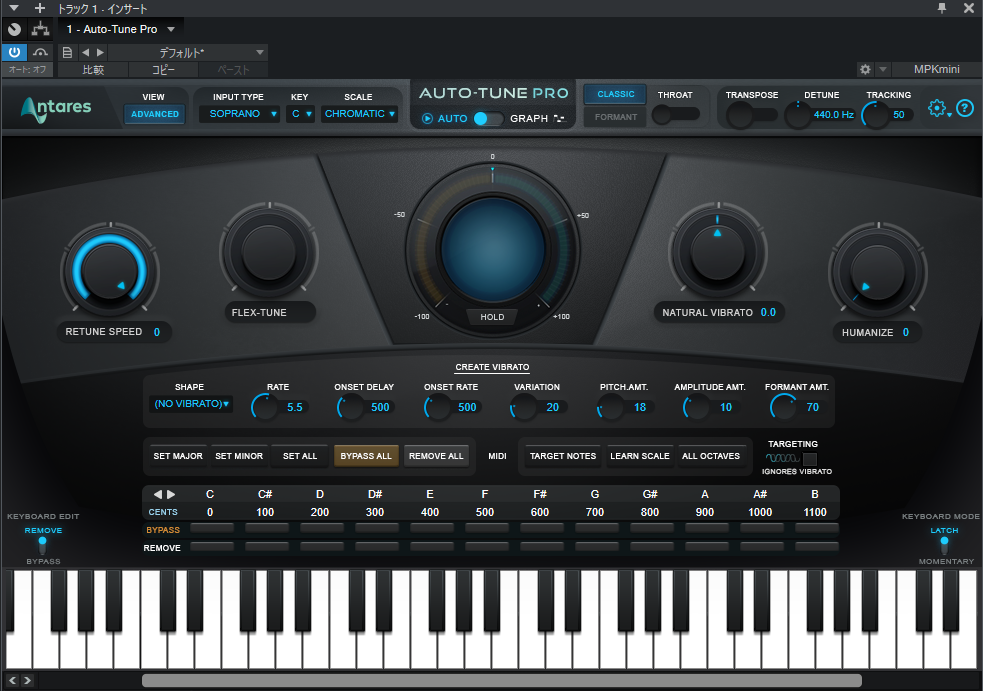
Task: Add insert with the plus icon
Action: coord(39,8)
